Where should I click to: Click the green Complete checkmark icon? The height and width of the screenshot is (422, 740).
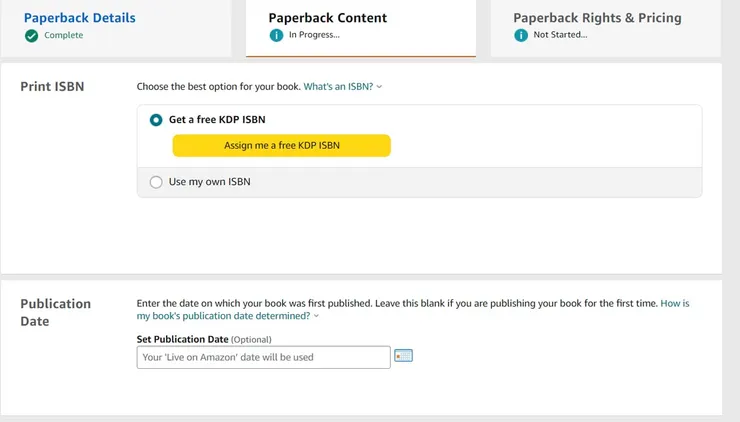click(x=32, y=36)
